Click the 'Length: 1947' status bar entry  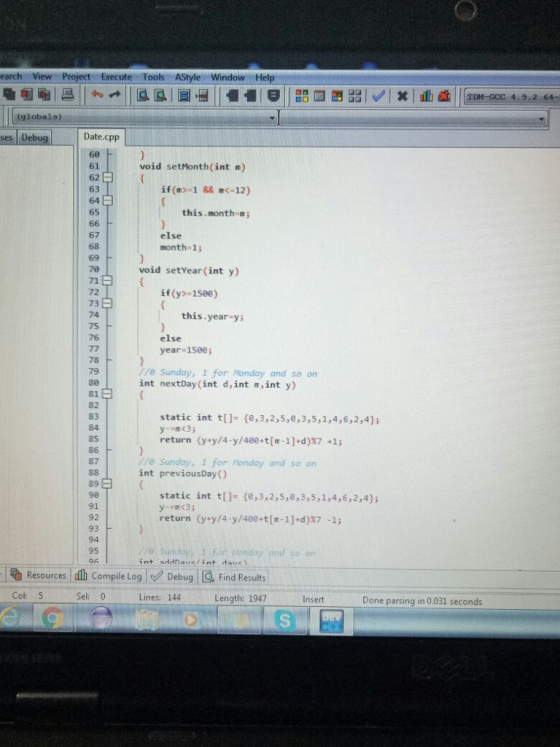[240, 598]
